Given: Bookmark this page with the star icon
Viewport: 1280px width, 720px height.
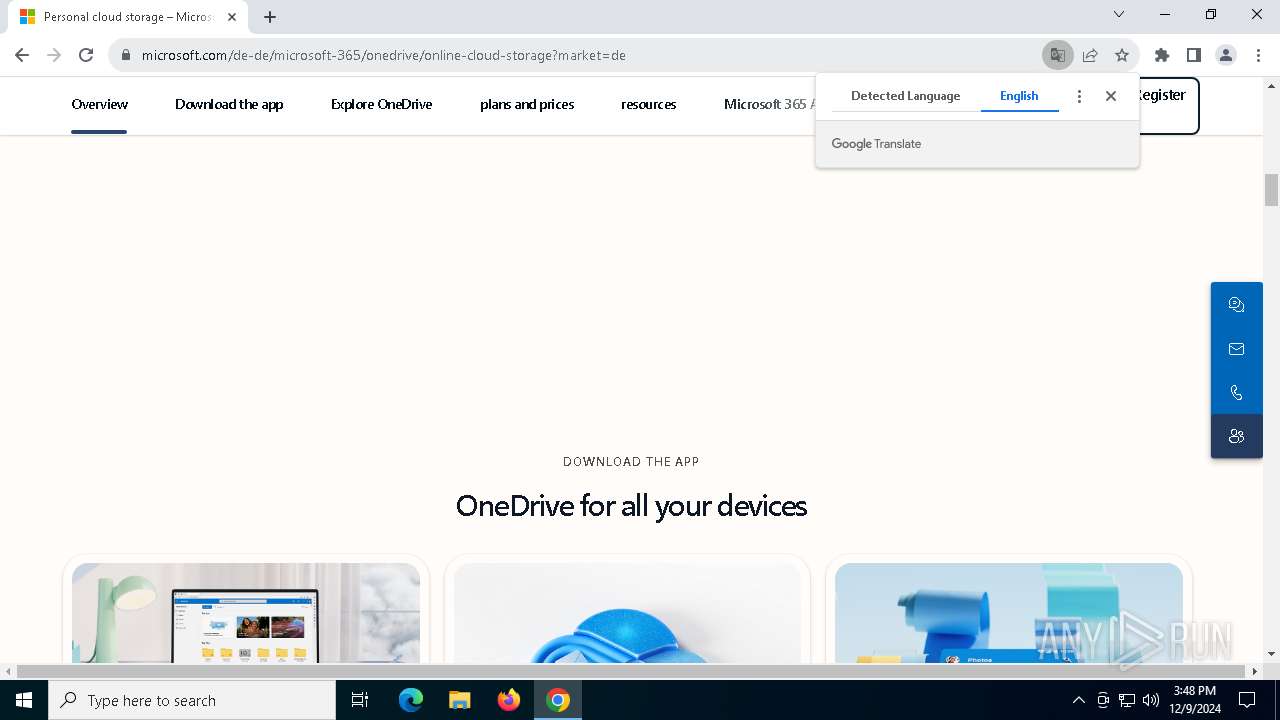Looking at the screenshot, I should point(1122,55).
